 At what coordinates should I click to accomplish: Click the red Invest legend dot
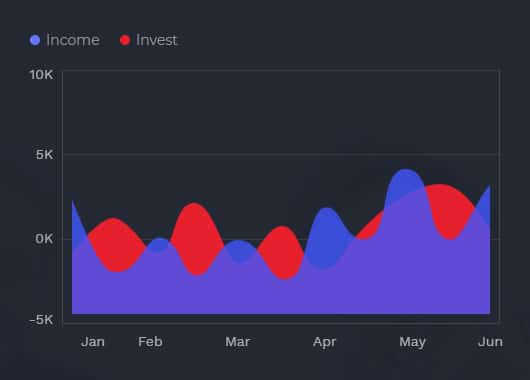[x=125, y=40]
